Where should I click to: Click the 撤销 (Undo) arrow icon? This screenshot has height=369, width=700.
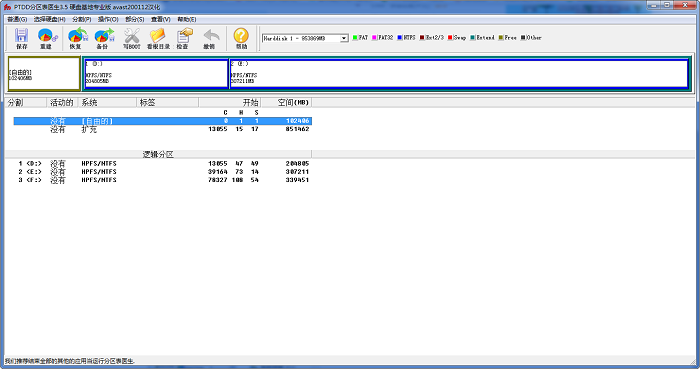211,36
